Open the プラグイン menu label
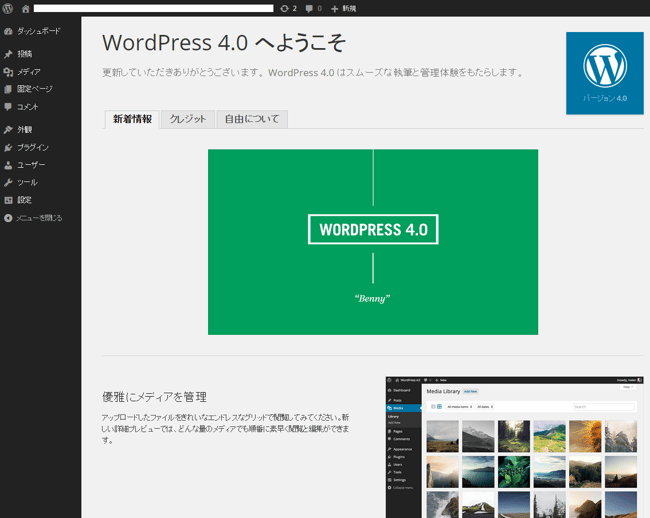Image resolution: width=650 pixels, height=518 pixels. click(x=33, y=148)
